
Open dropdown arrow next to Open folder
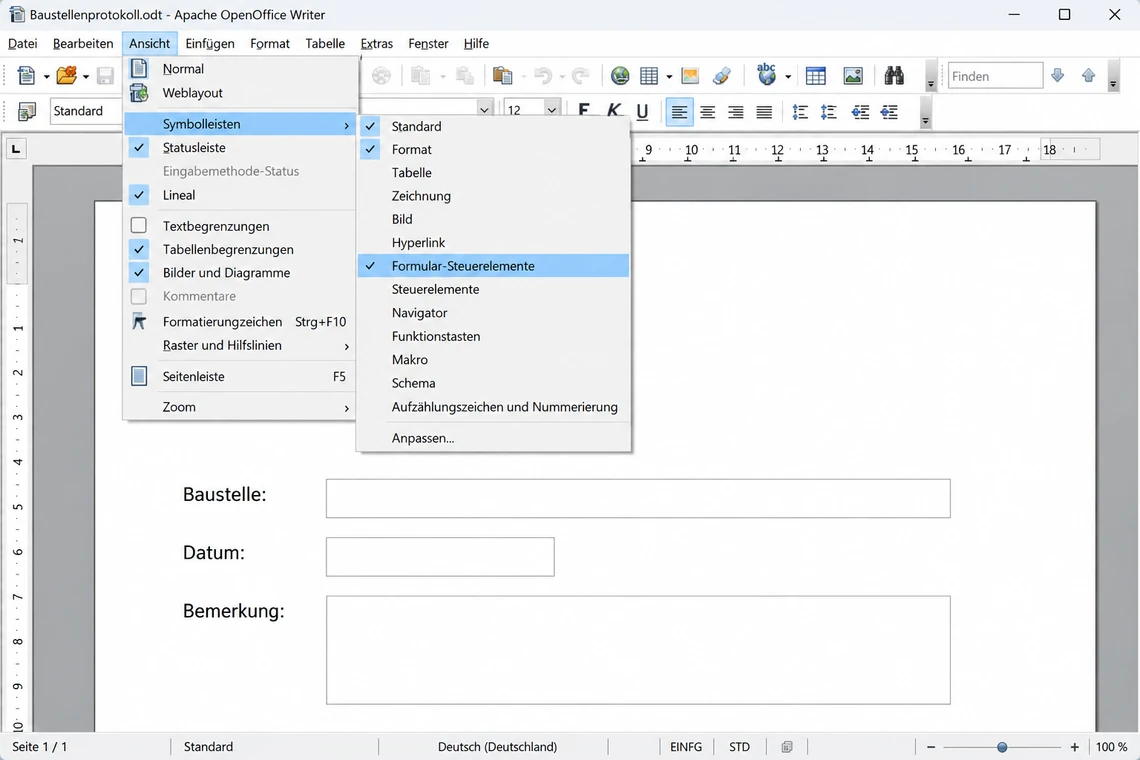[85, 76]
